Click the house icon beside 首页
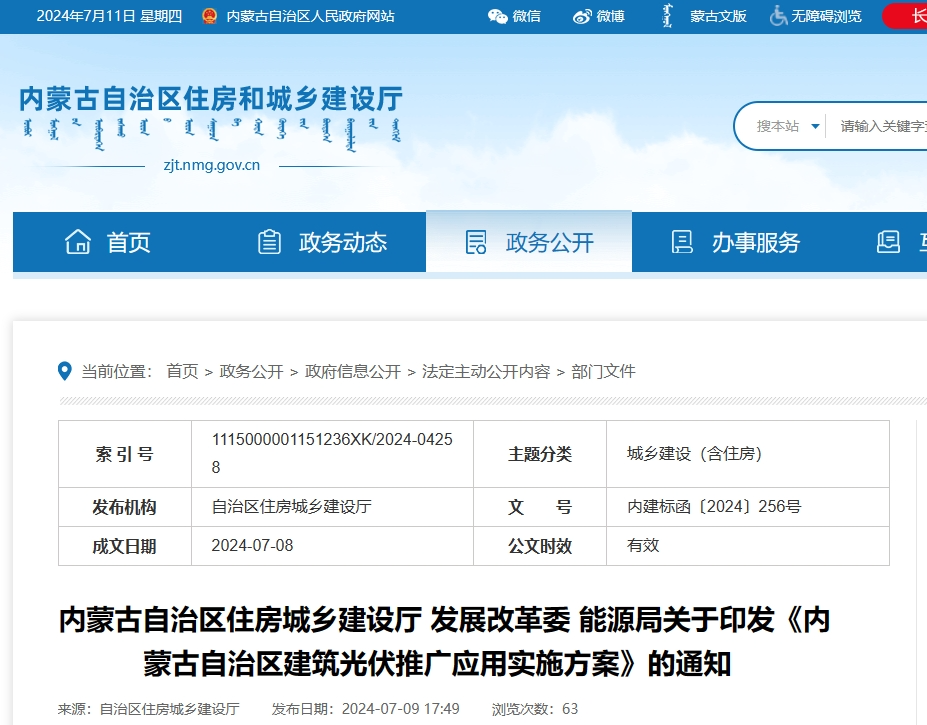The height and width of the screenshot is (725, 927). (78, 242)
